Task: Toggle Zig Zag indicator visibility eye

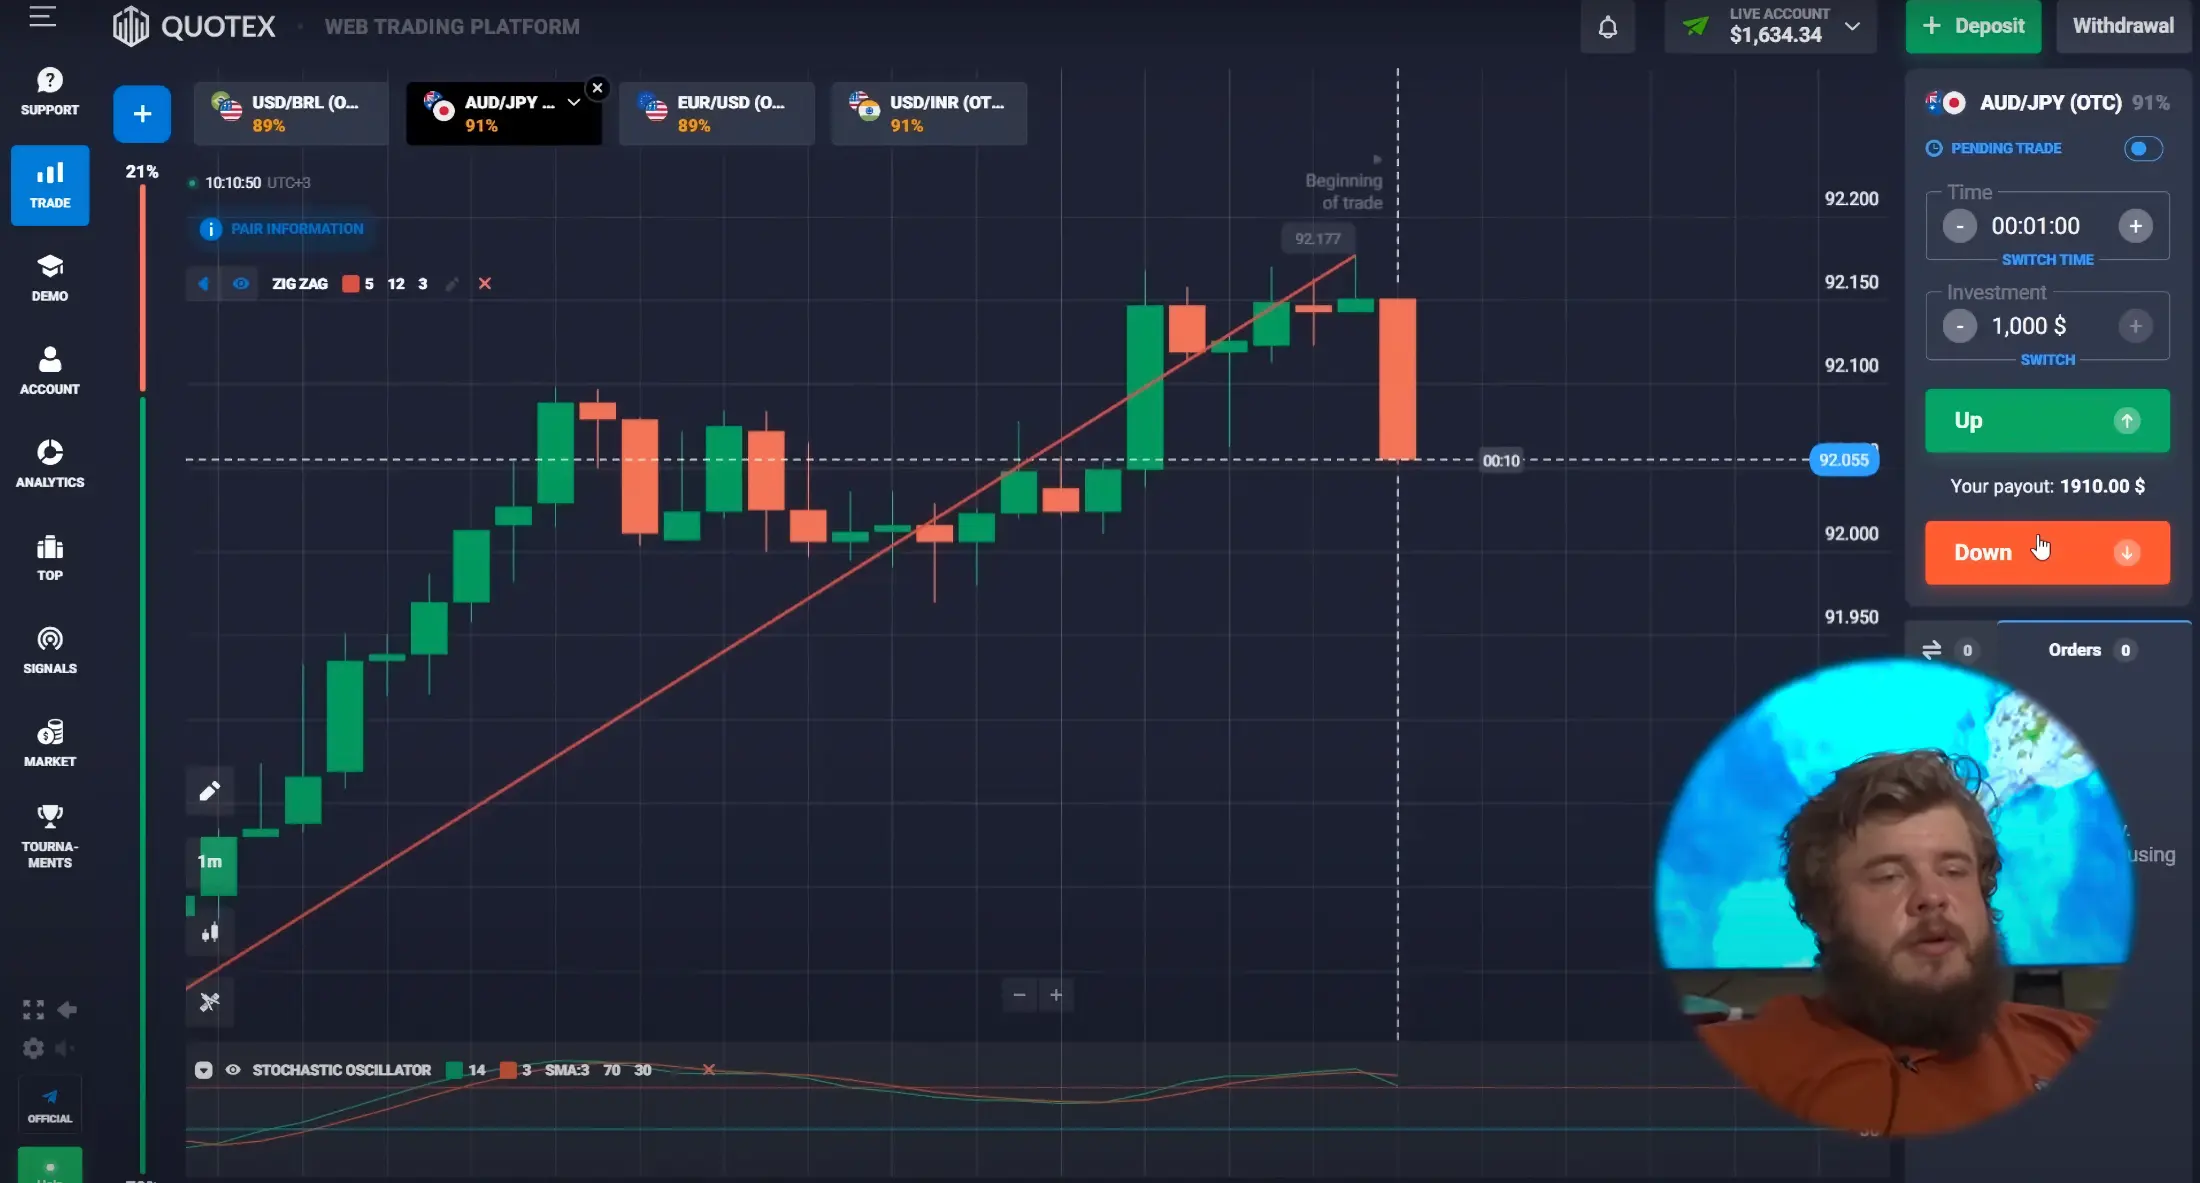Action: coord(241,284)
